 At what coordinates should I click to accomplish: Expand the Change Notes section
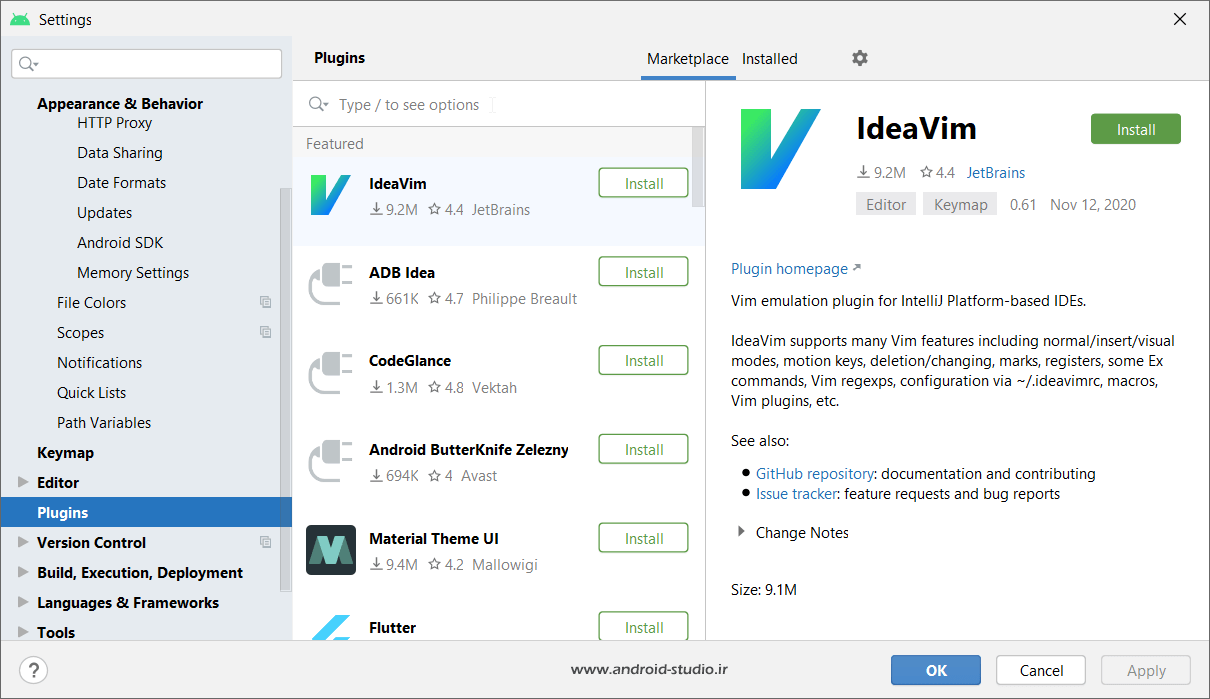(741, 532)
